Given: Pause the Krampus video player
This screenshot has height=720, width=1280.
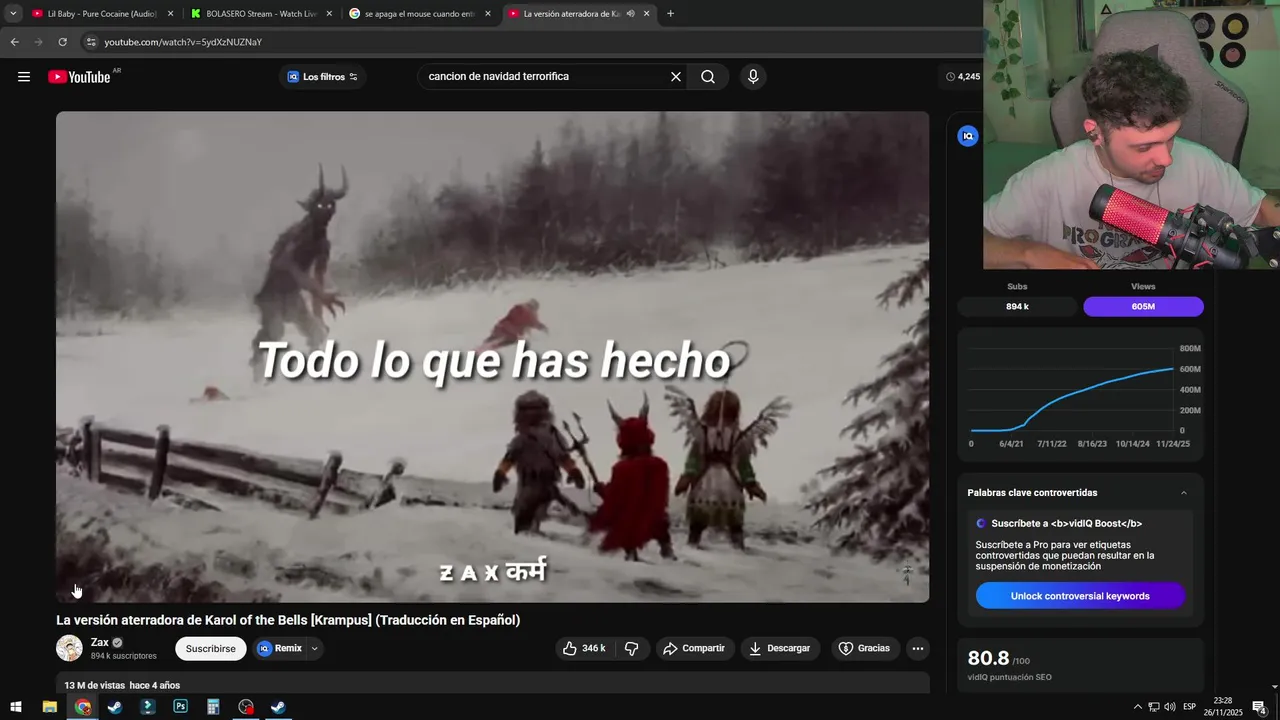Looking at the screenshot, I should click(x=492, y=357).
